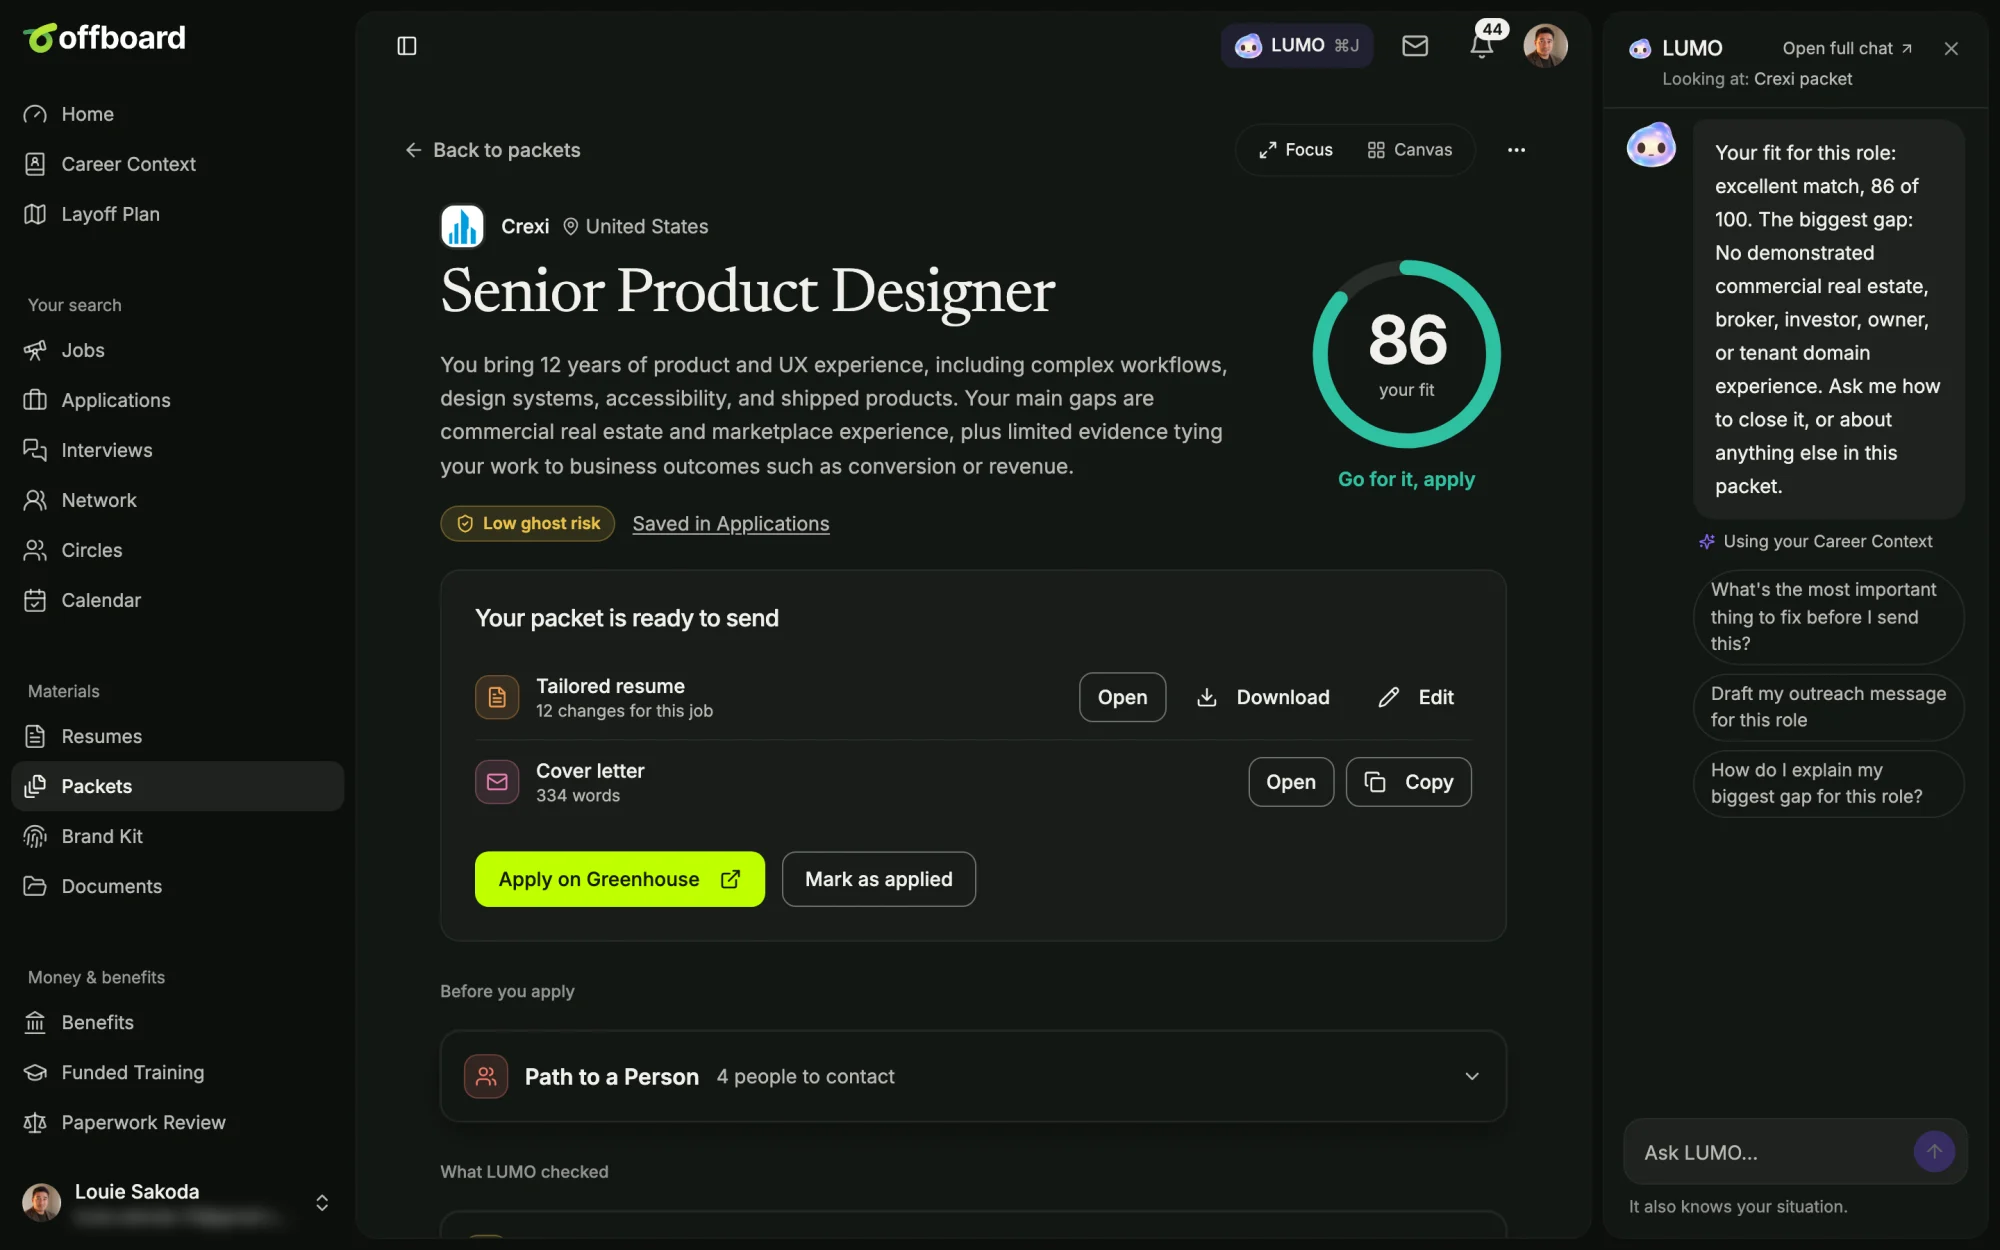Follow the Saved in Applications link
2000x1250 pixels.
731,523
